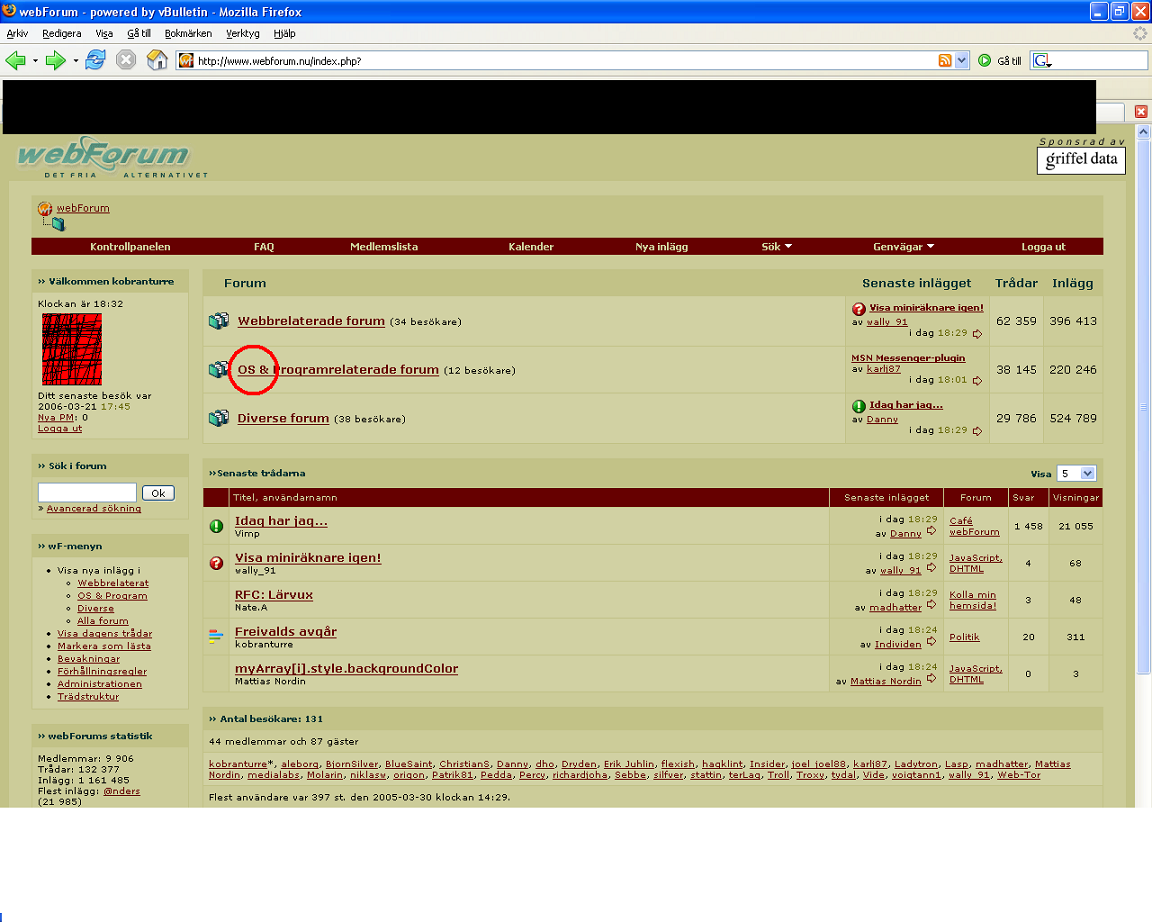Screen dimensions: 1152x922
Task: Go to last post arrow for Diverse forum
Action: click(977, 431)
